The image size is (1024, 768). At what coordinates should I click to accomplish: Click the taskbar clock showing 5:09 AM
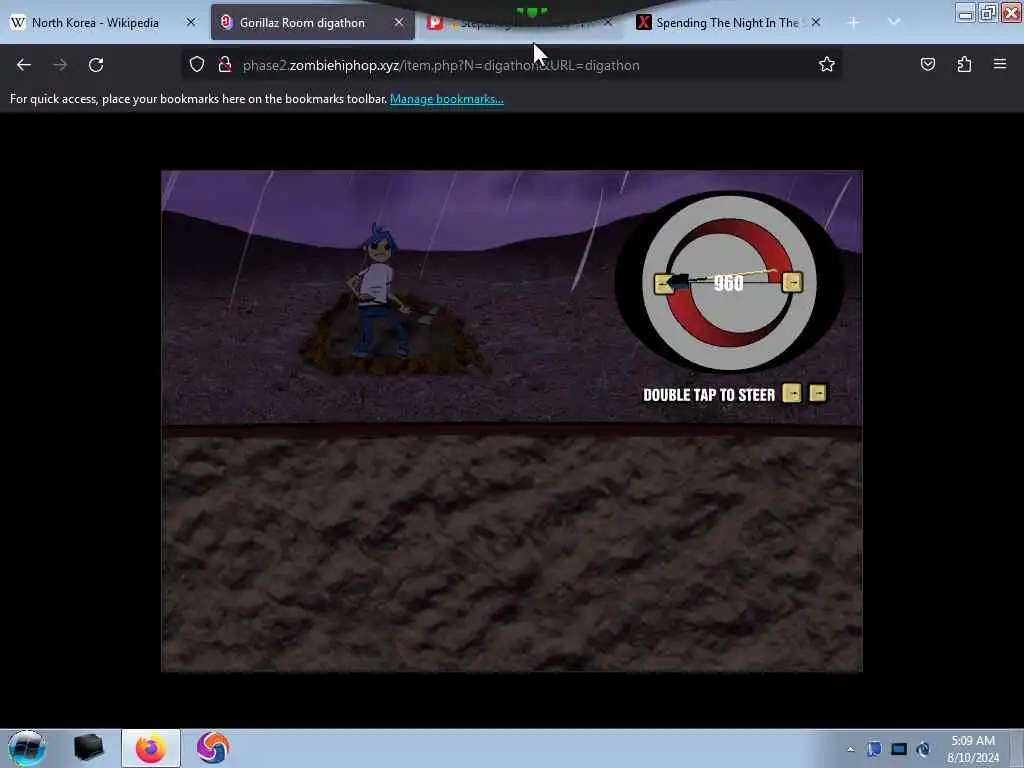tap(973, 749)
